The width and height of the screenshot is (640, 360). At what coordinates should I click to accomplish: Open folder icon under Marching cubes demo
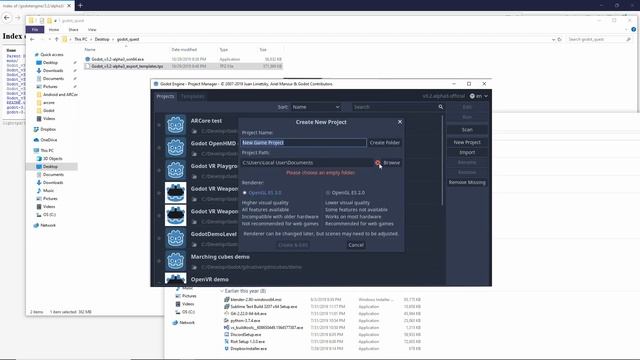[195, 267]
